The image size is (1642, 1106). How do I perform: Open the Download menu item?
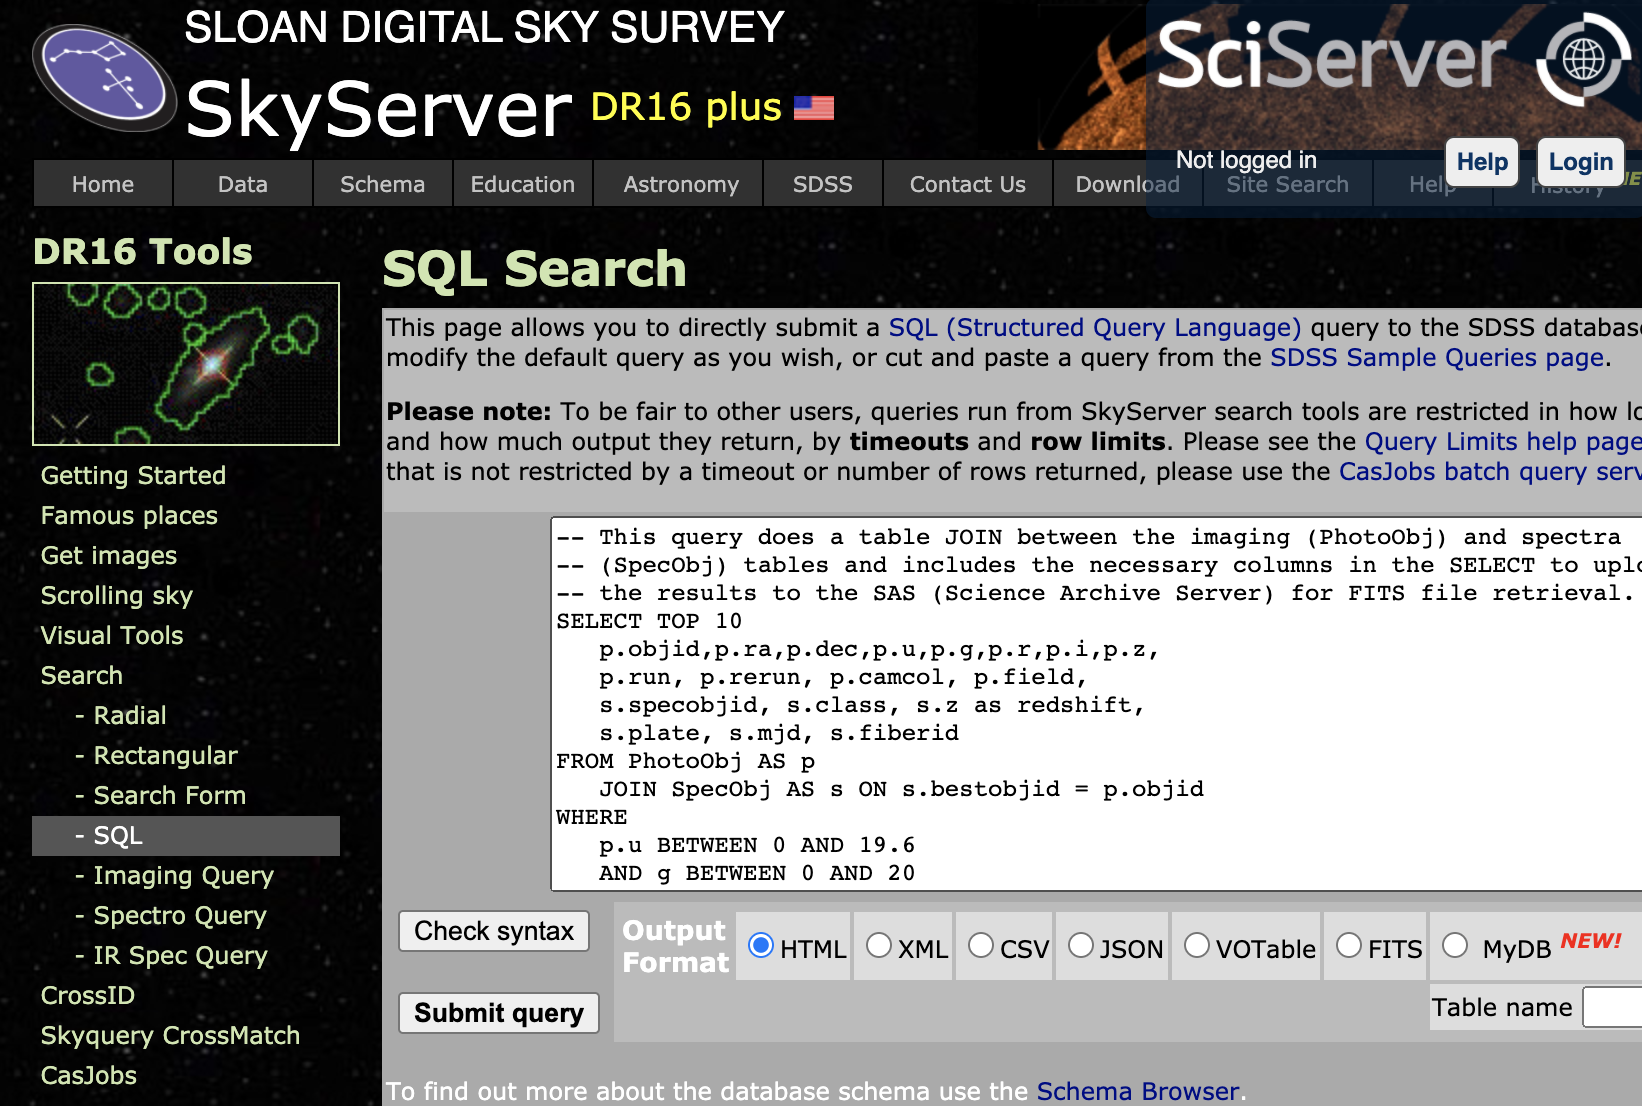point(1127,184)
